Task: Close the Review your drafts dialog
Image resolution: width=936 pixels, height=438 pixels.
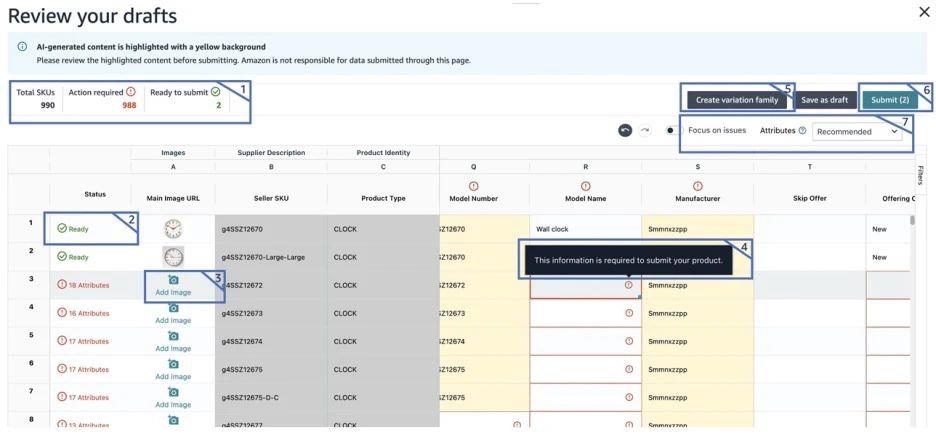Action: click(923, 12)
